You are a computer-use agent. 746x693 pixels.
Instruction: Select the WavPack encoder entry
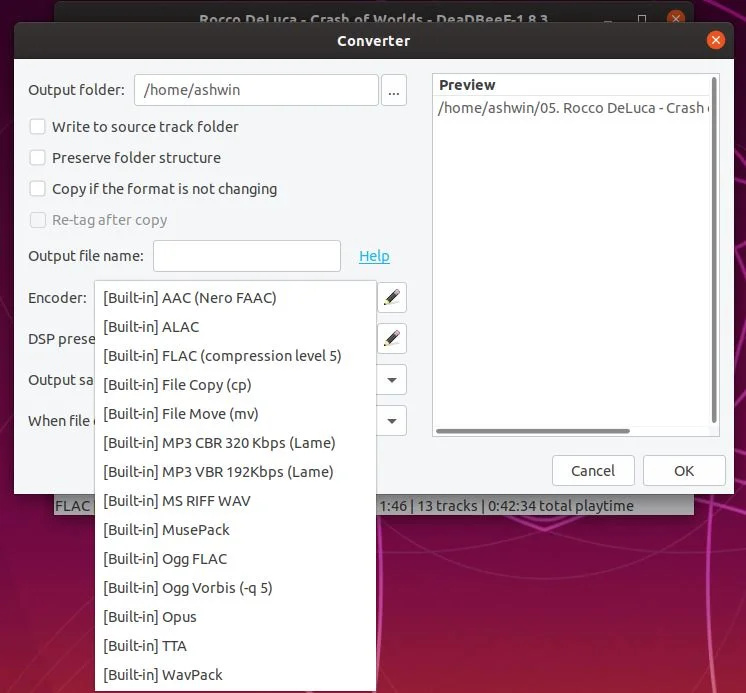pos(163,675)
